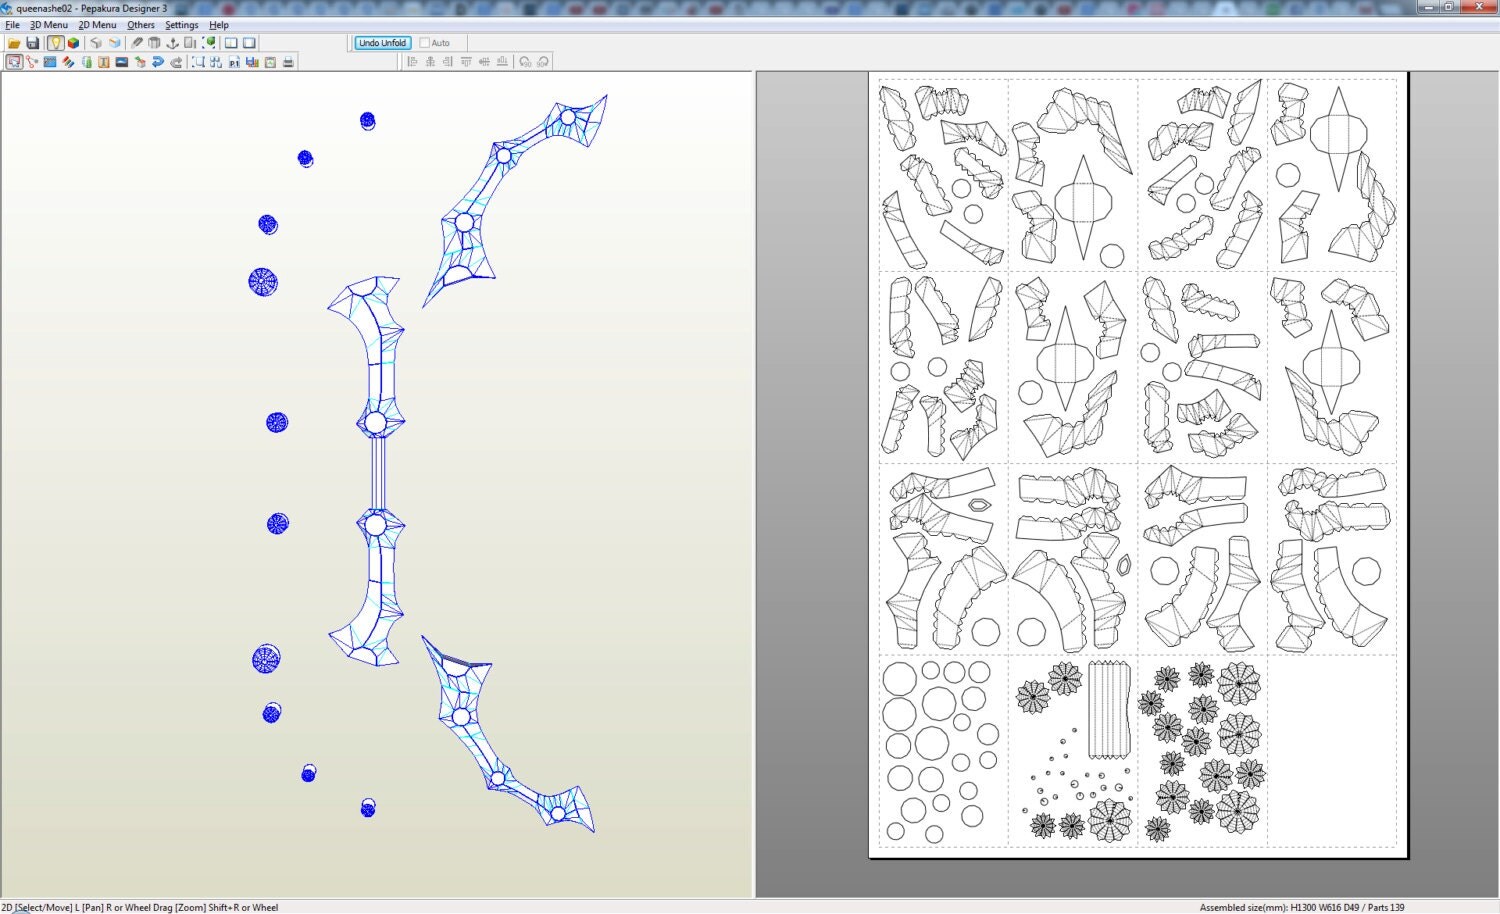Open the Help menu
This screenshot has width=1500, height=914.
(x=219, y=25)
